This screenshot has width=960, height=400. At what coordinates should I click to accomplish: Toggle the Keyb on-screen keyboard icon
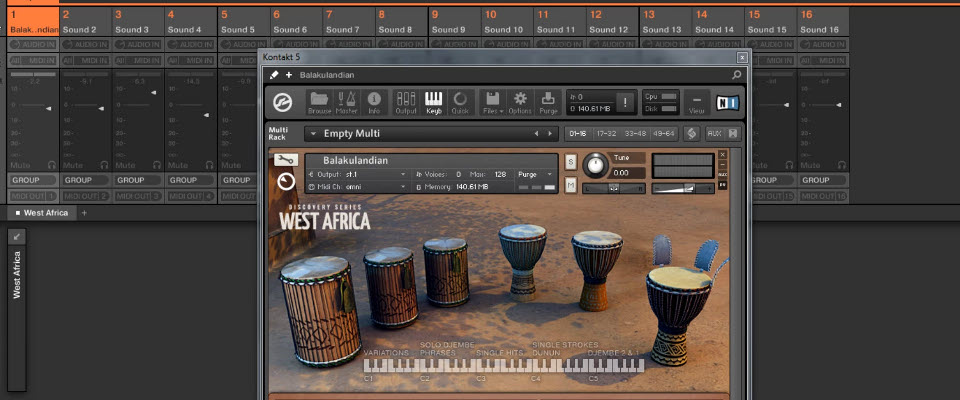433,102
